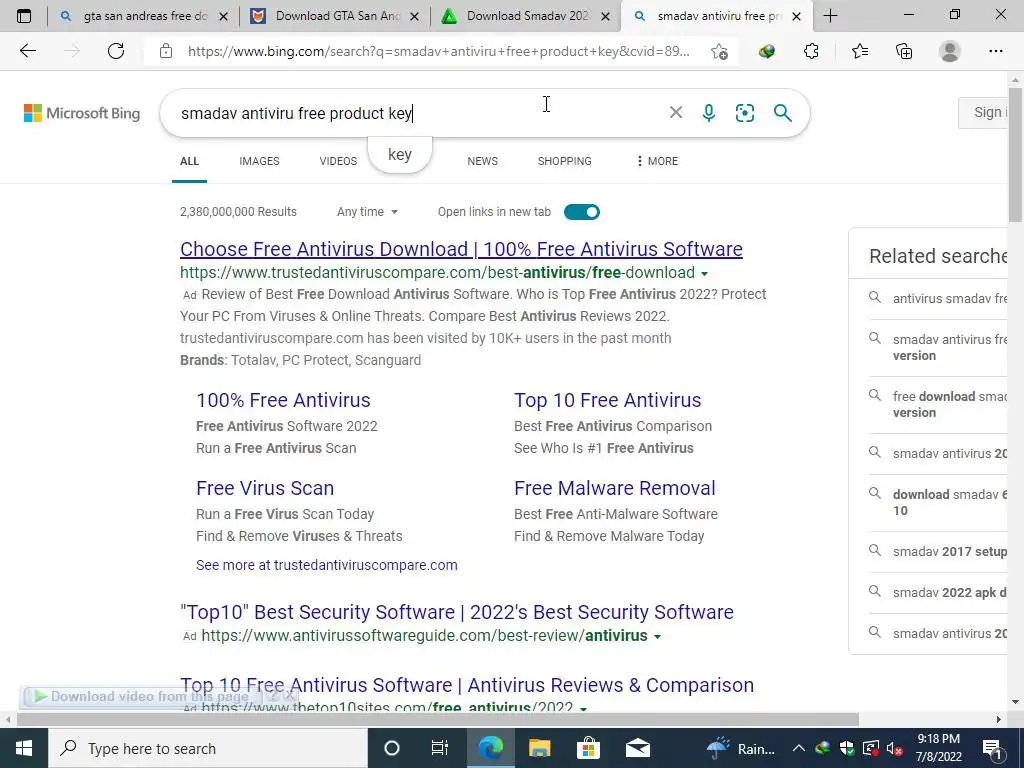The width and height of the screenshot is (1024, 768).
Task: Open the Any time filter dropdown
Action: tap(367, 212)
